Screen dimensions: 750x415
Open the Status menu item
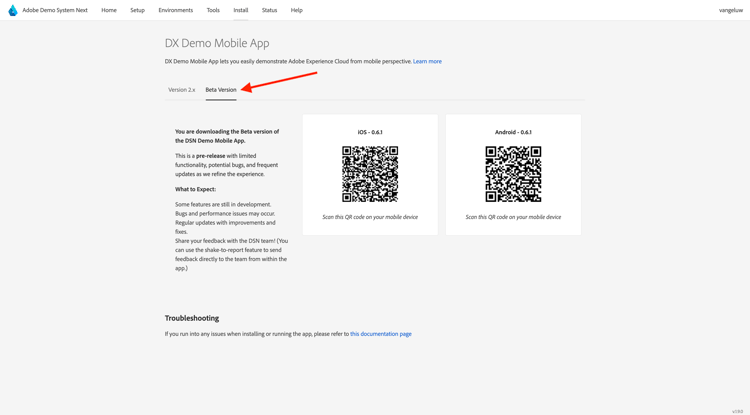coord(269,10)
